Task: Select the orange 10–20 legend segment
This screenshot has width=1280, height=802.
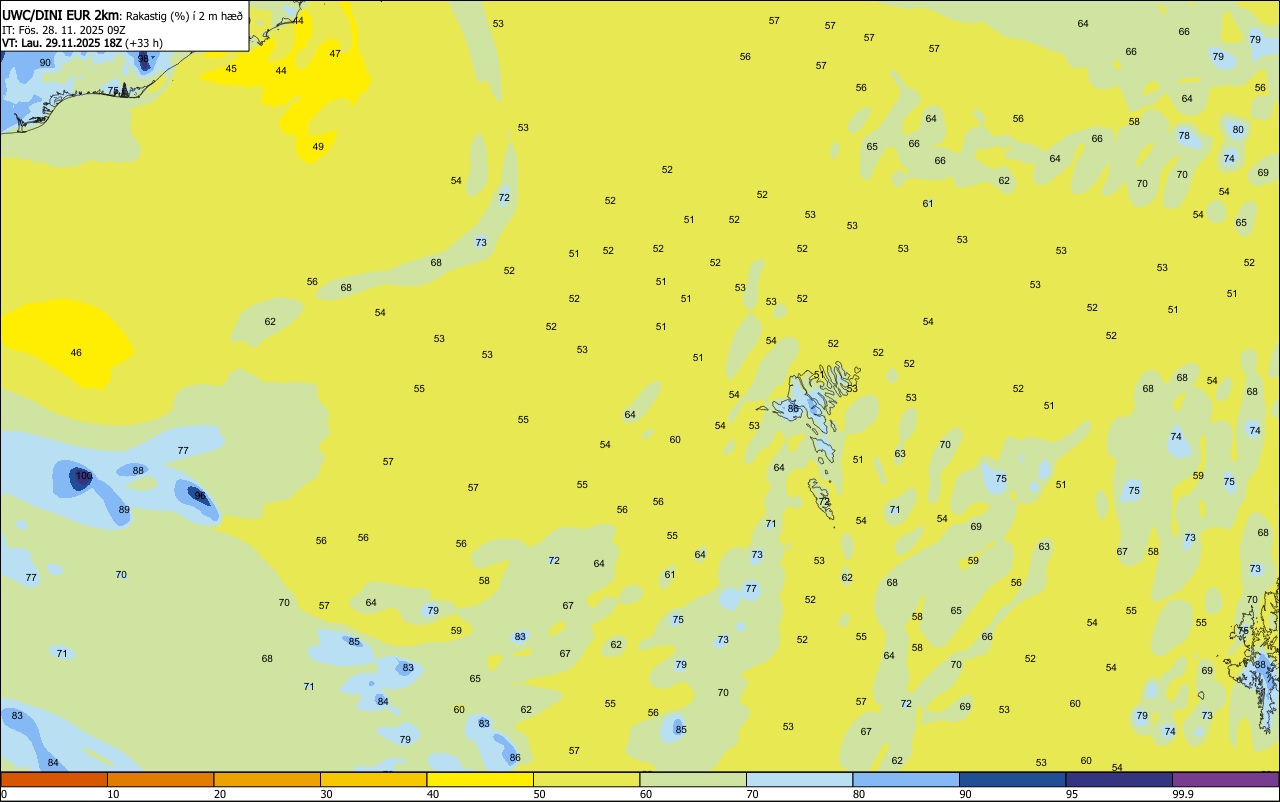Action: click(160, 779)
